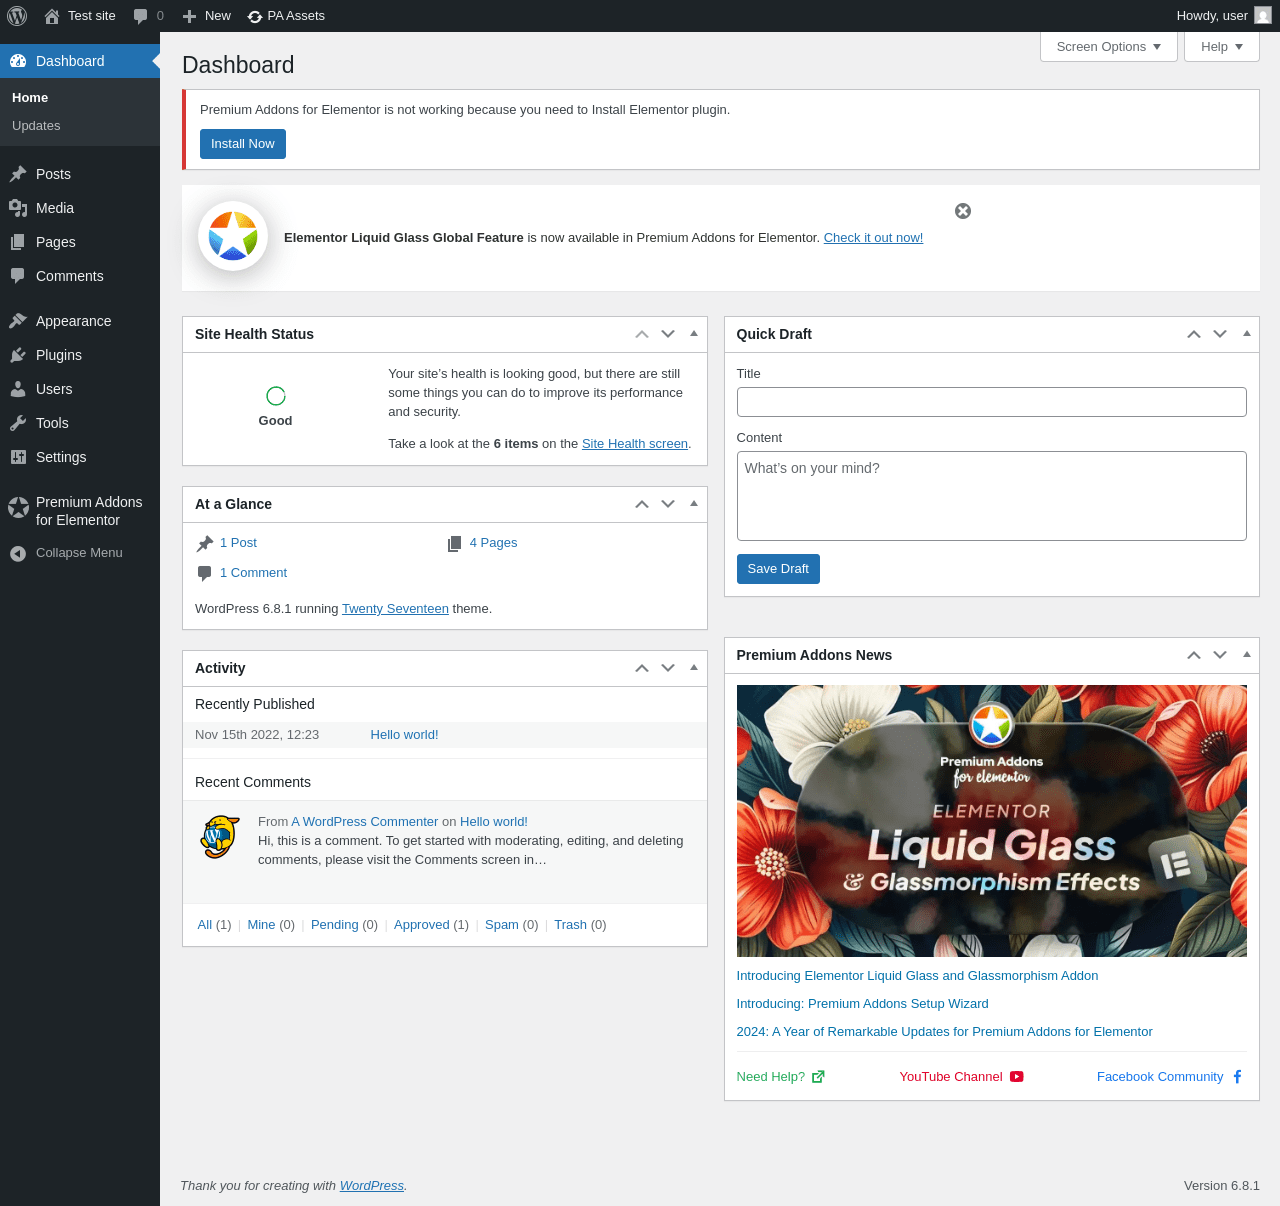Go to the Pages menu
This screenshot has width=1280, height=1206.
[80, 242]
